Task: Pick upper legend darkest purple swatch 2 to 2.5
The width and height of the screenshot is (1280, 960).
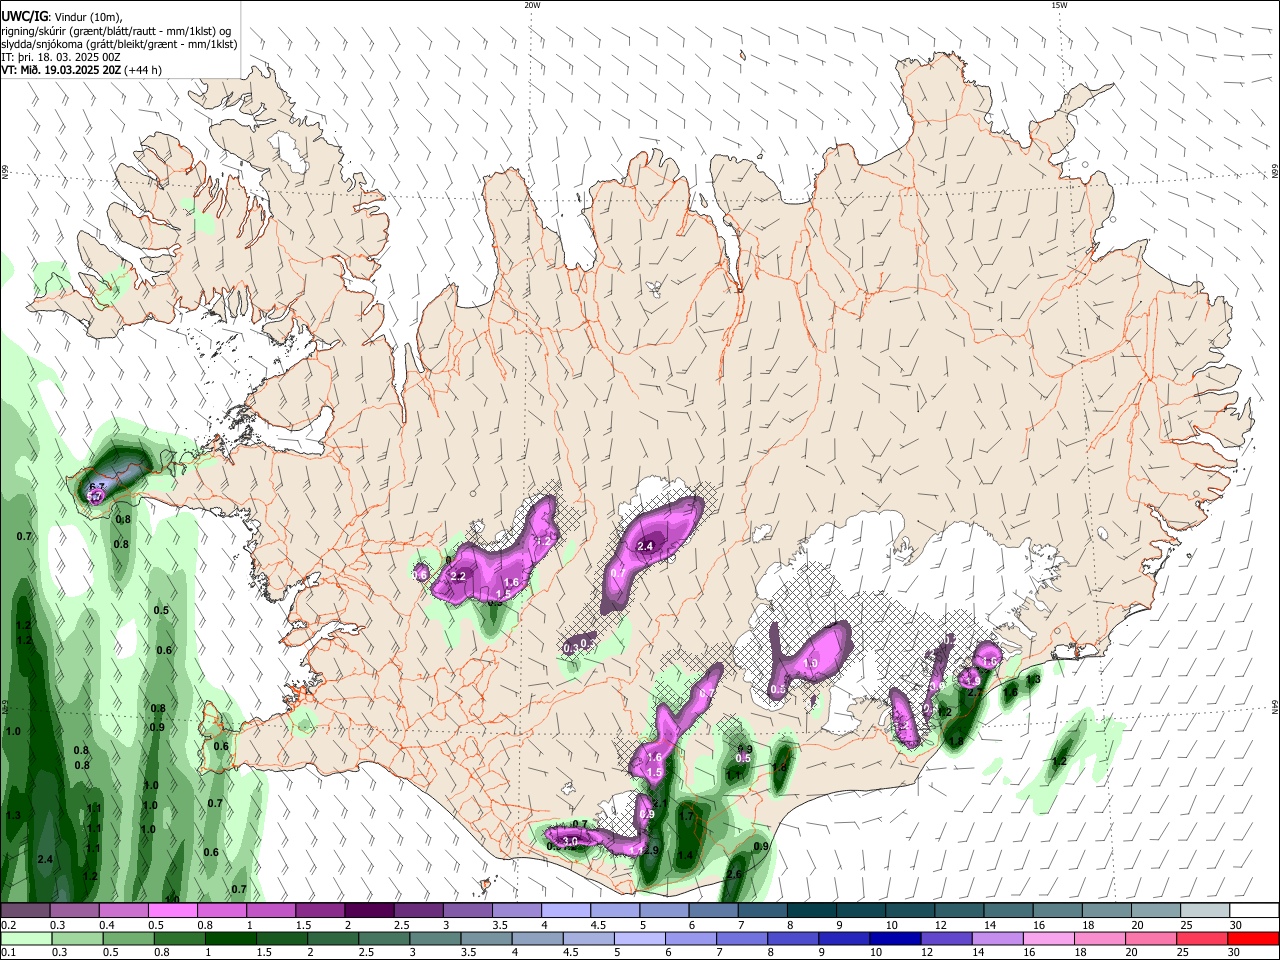Action: tap(369, 910)
